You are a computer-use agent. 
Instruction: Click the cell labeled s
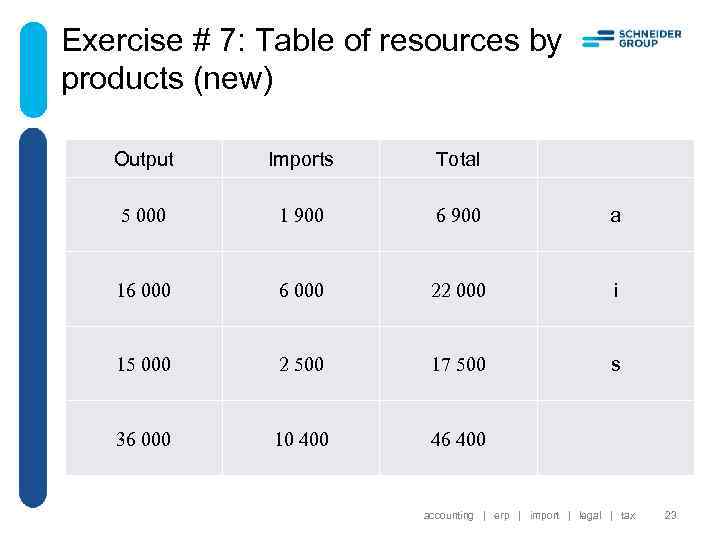(615, 365)
